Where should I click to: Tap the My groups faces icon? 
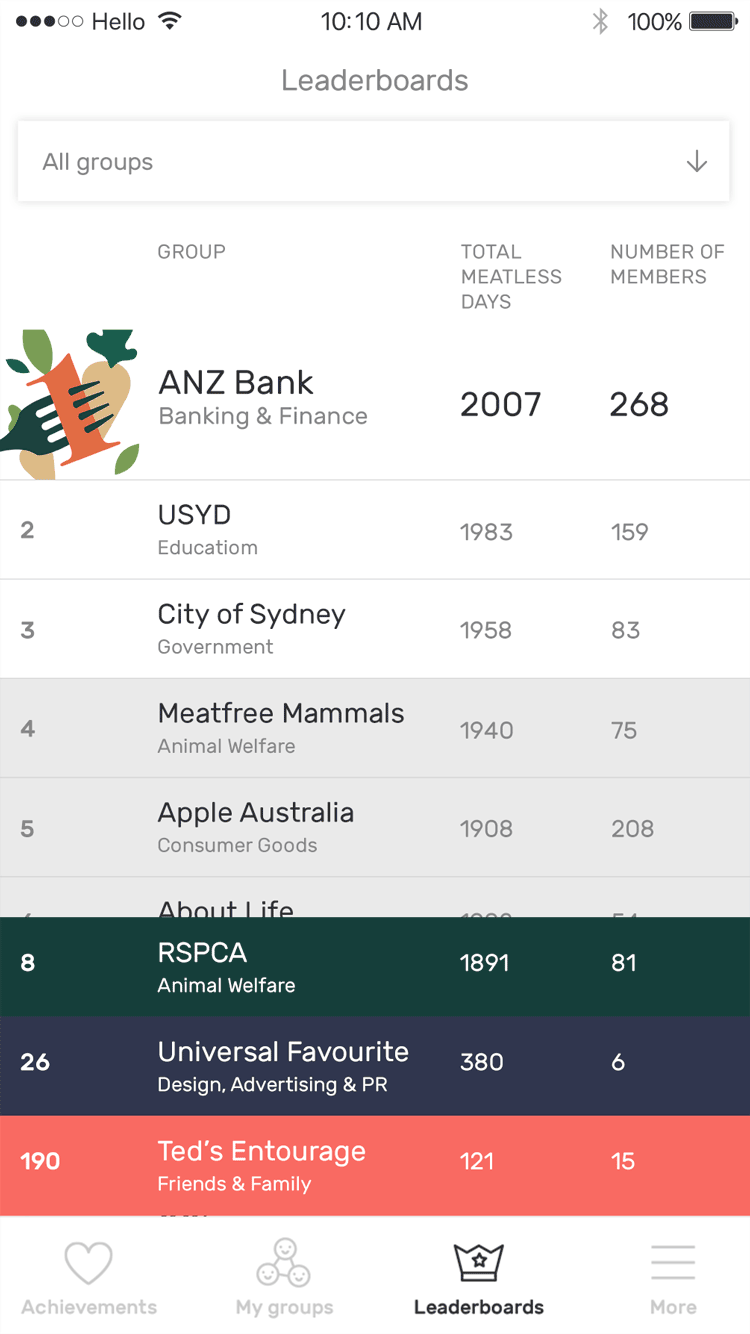284,1263
